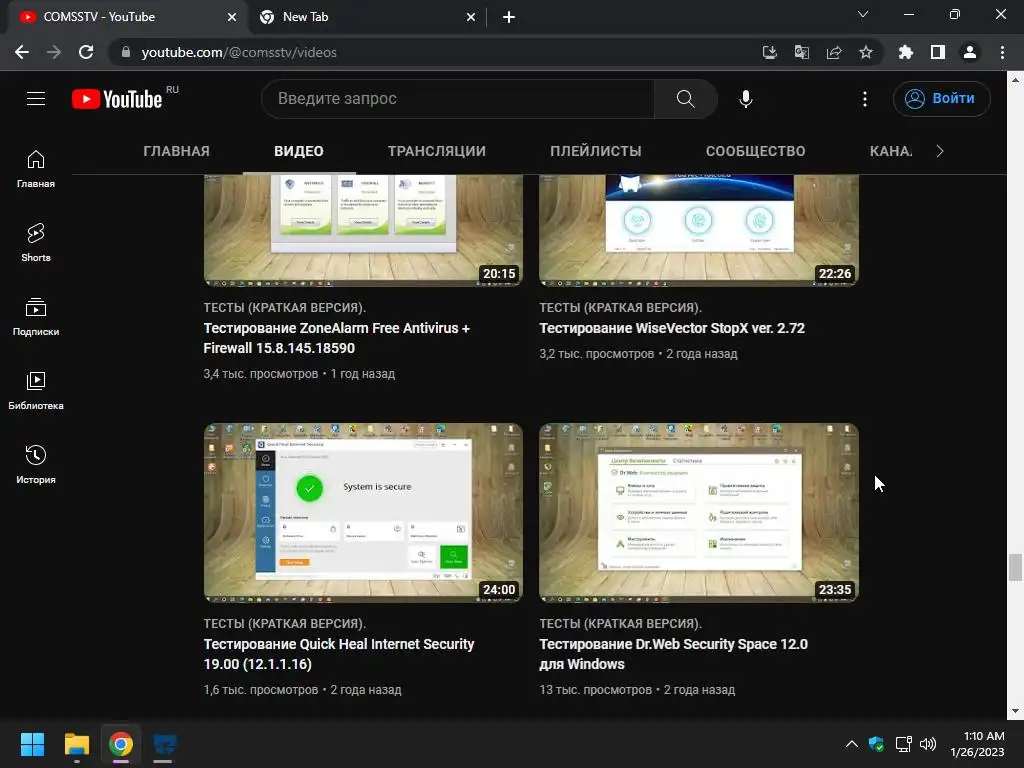Screen dimensions: 1024x768
Task: Click the browser forward arrow
Action: (54, 52)
